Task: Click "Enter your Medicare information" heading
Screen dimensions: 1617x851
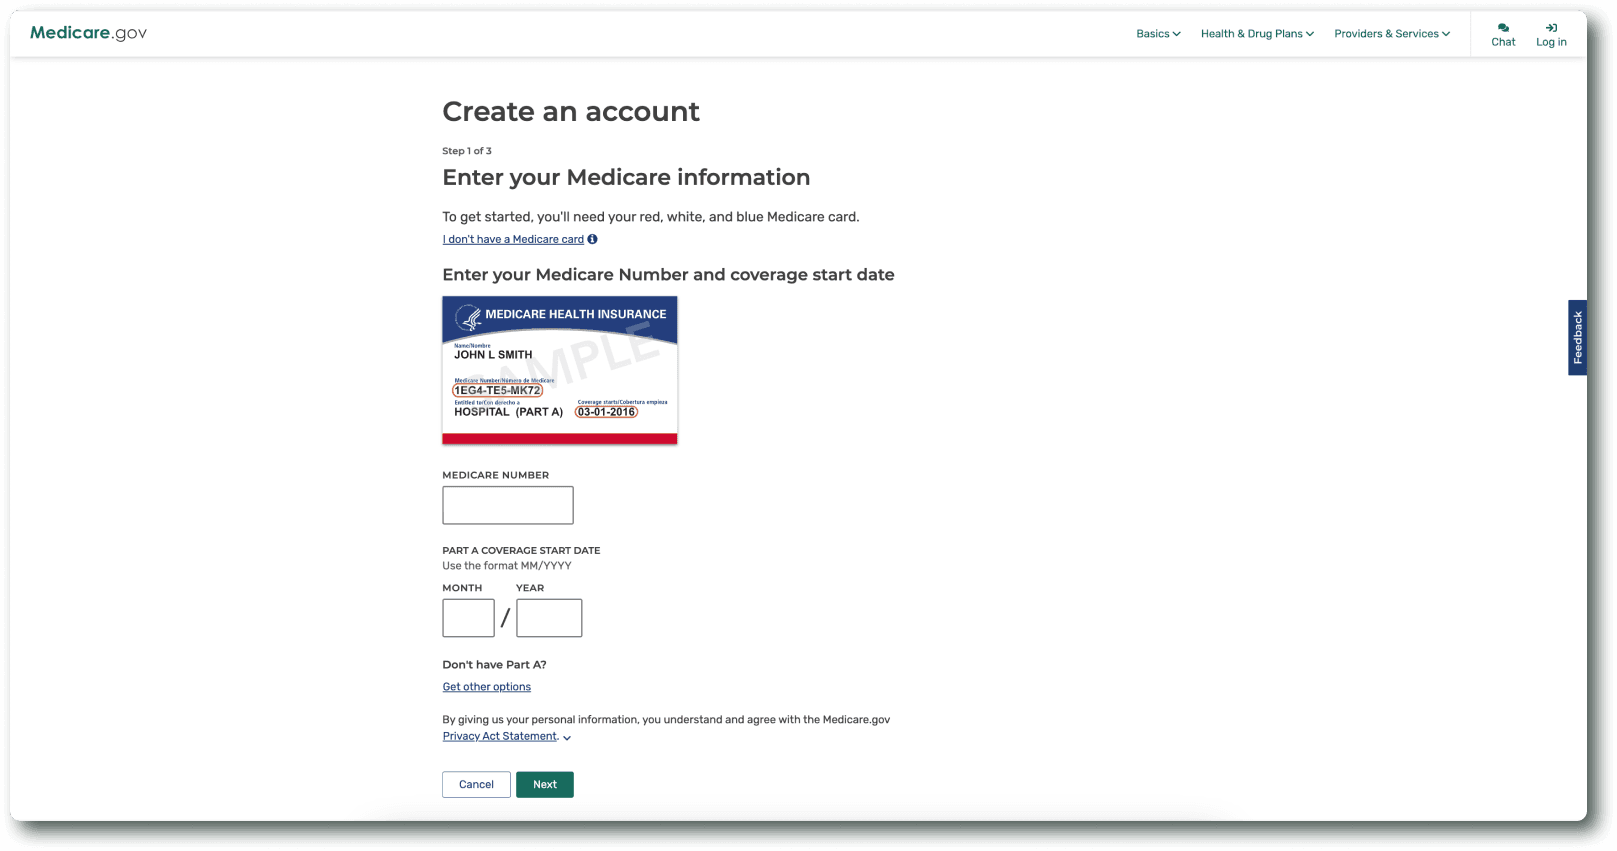Action: click(x=626, y=178)
